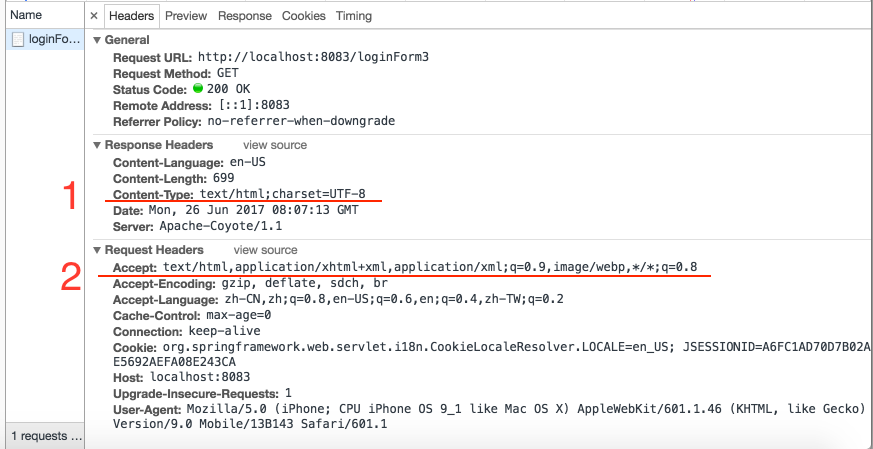Open the Timing tab
Viewport: 873px width, 449px height.
354,16
